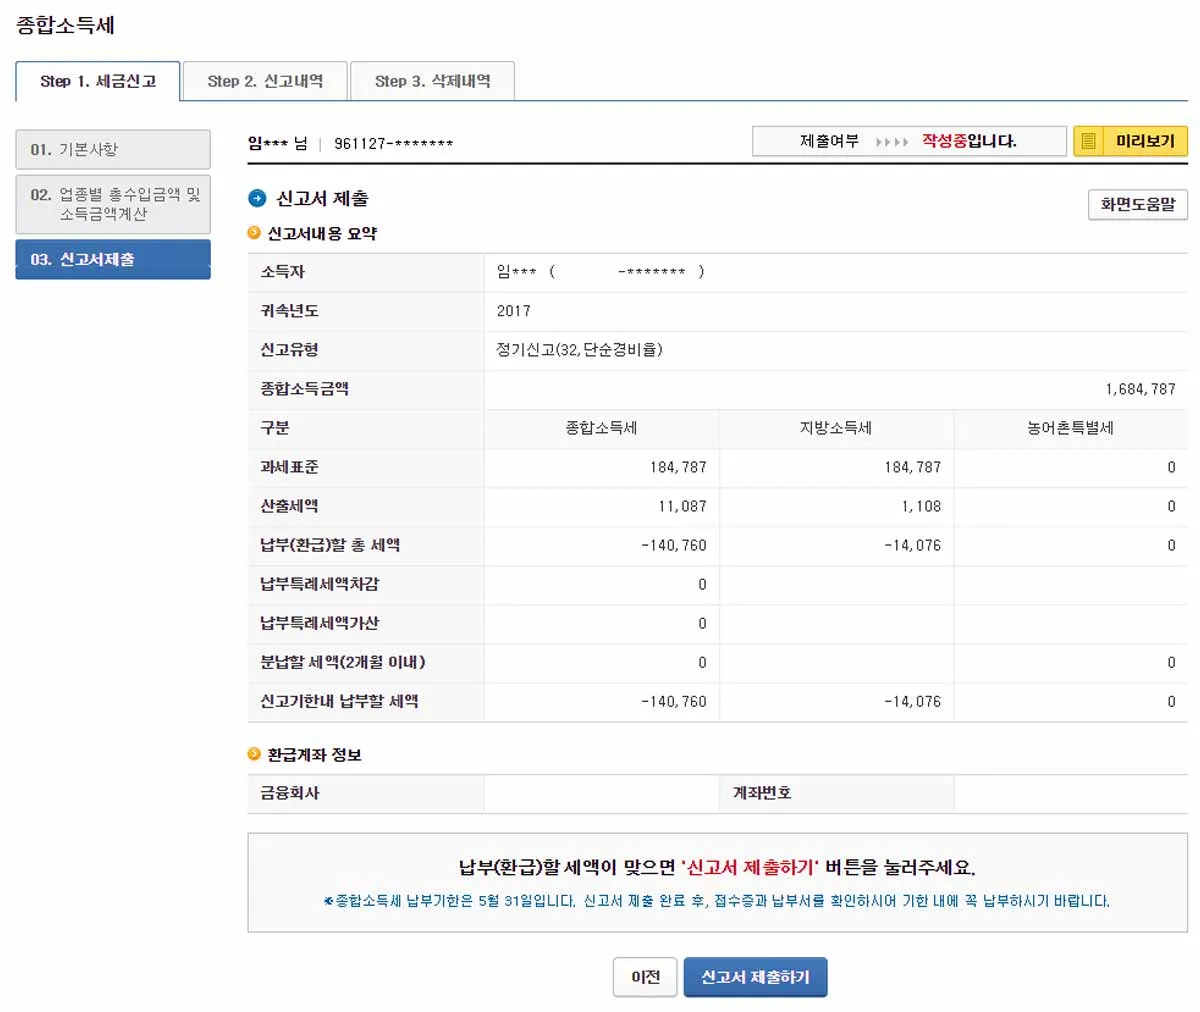Screen dimensions: 1200x1012
Task: Submit using 신고서 제출하기 button
Action: [755, 977]
